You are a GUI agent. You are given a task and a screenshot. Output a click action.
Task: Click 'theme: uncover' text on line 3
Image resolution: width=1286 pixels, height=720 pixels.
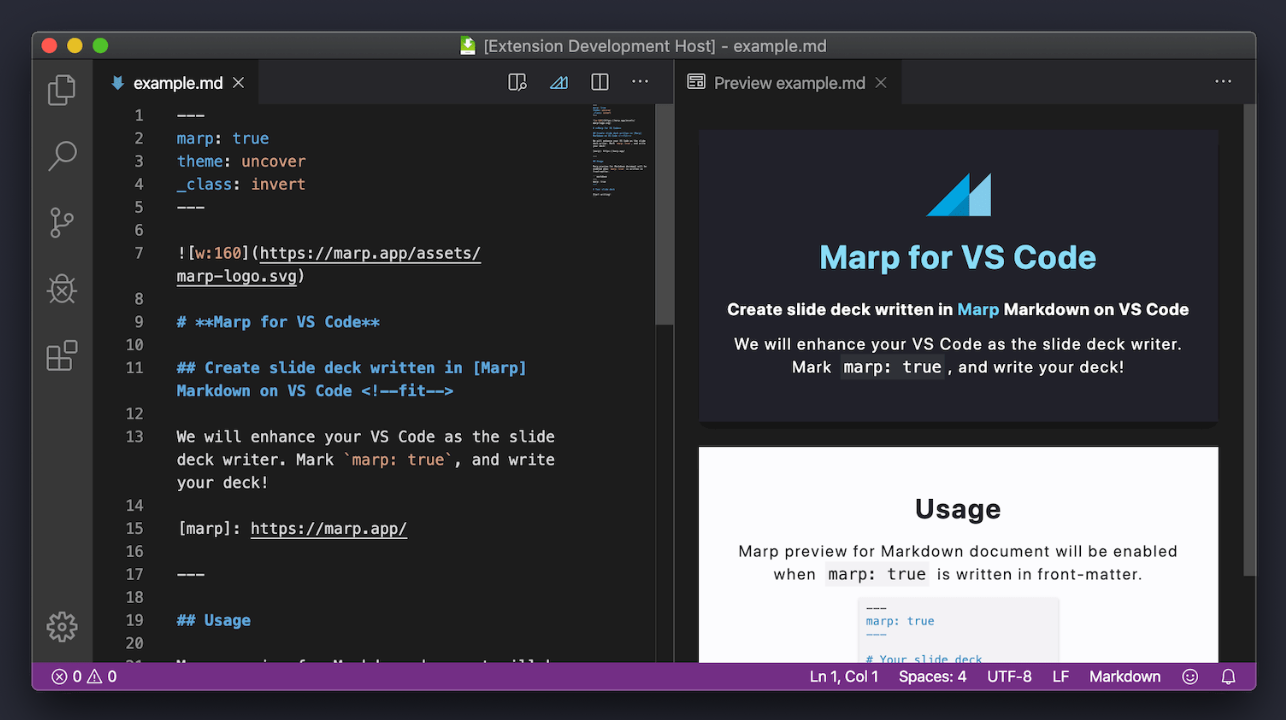click(241, 161)
